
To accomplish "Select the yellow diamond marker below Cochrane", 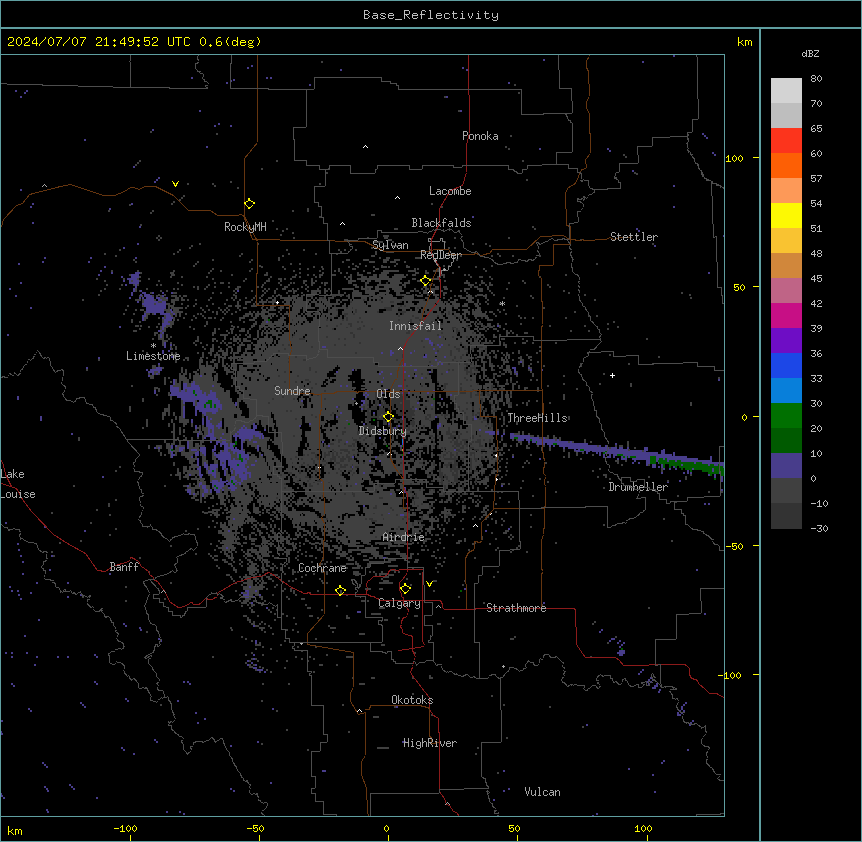I will (340, 590).
